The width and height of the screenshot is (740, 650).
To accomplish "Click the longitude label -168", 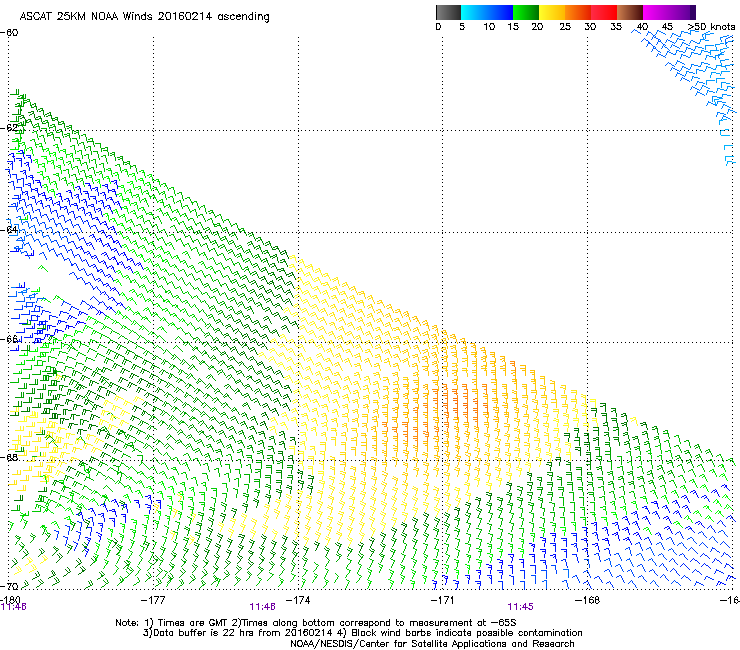I will point(588,600).
